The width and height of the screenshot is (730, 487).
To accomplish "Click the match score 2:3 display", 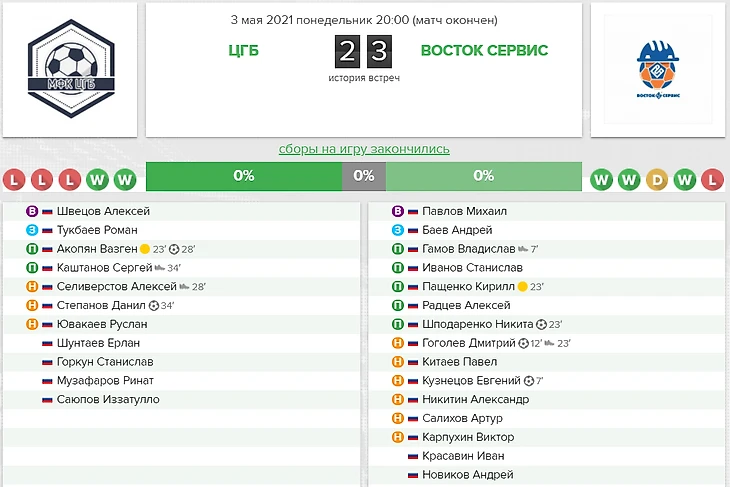I will point(363,50).
